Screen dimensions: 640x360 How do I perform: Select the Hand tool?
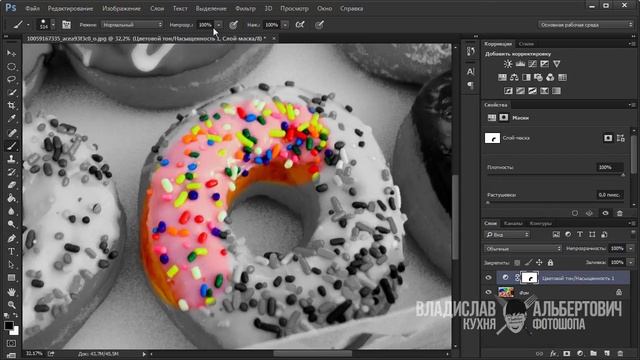click(x=11, y=291)
